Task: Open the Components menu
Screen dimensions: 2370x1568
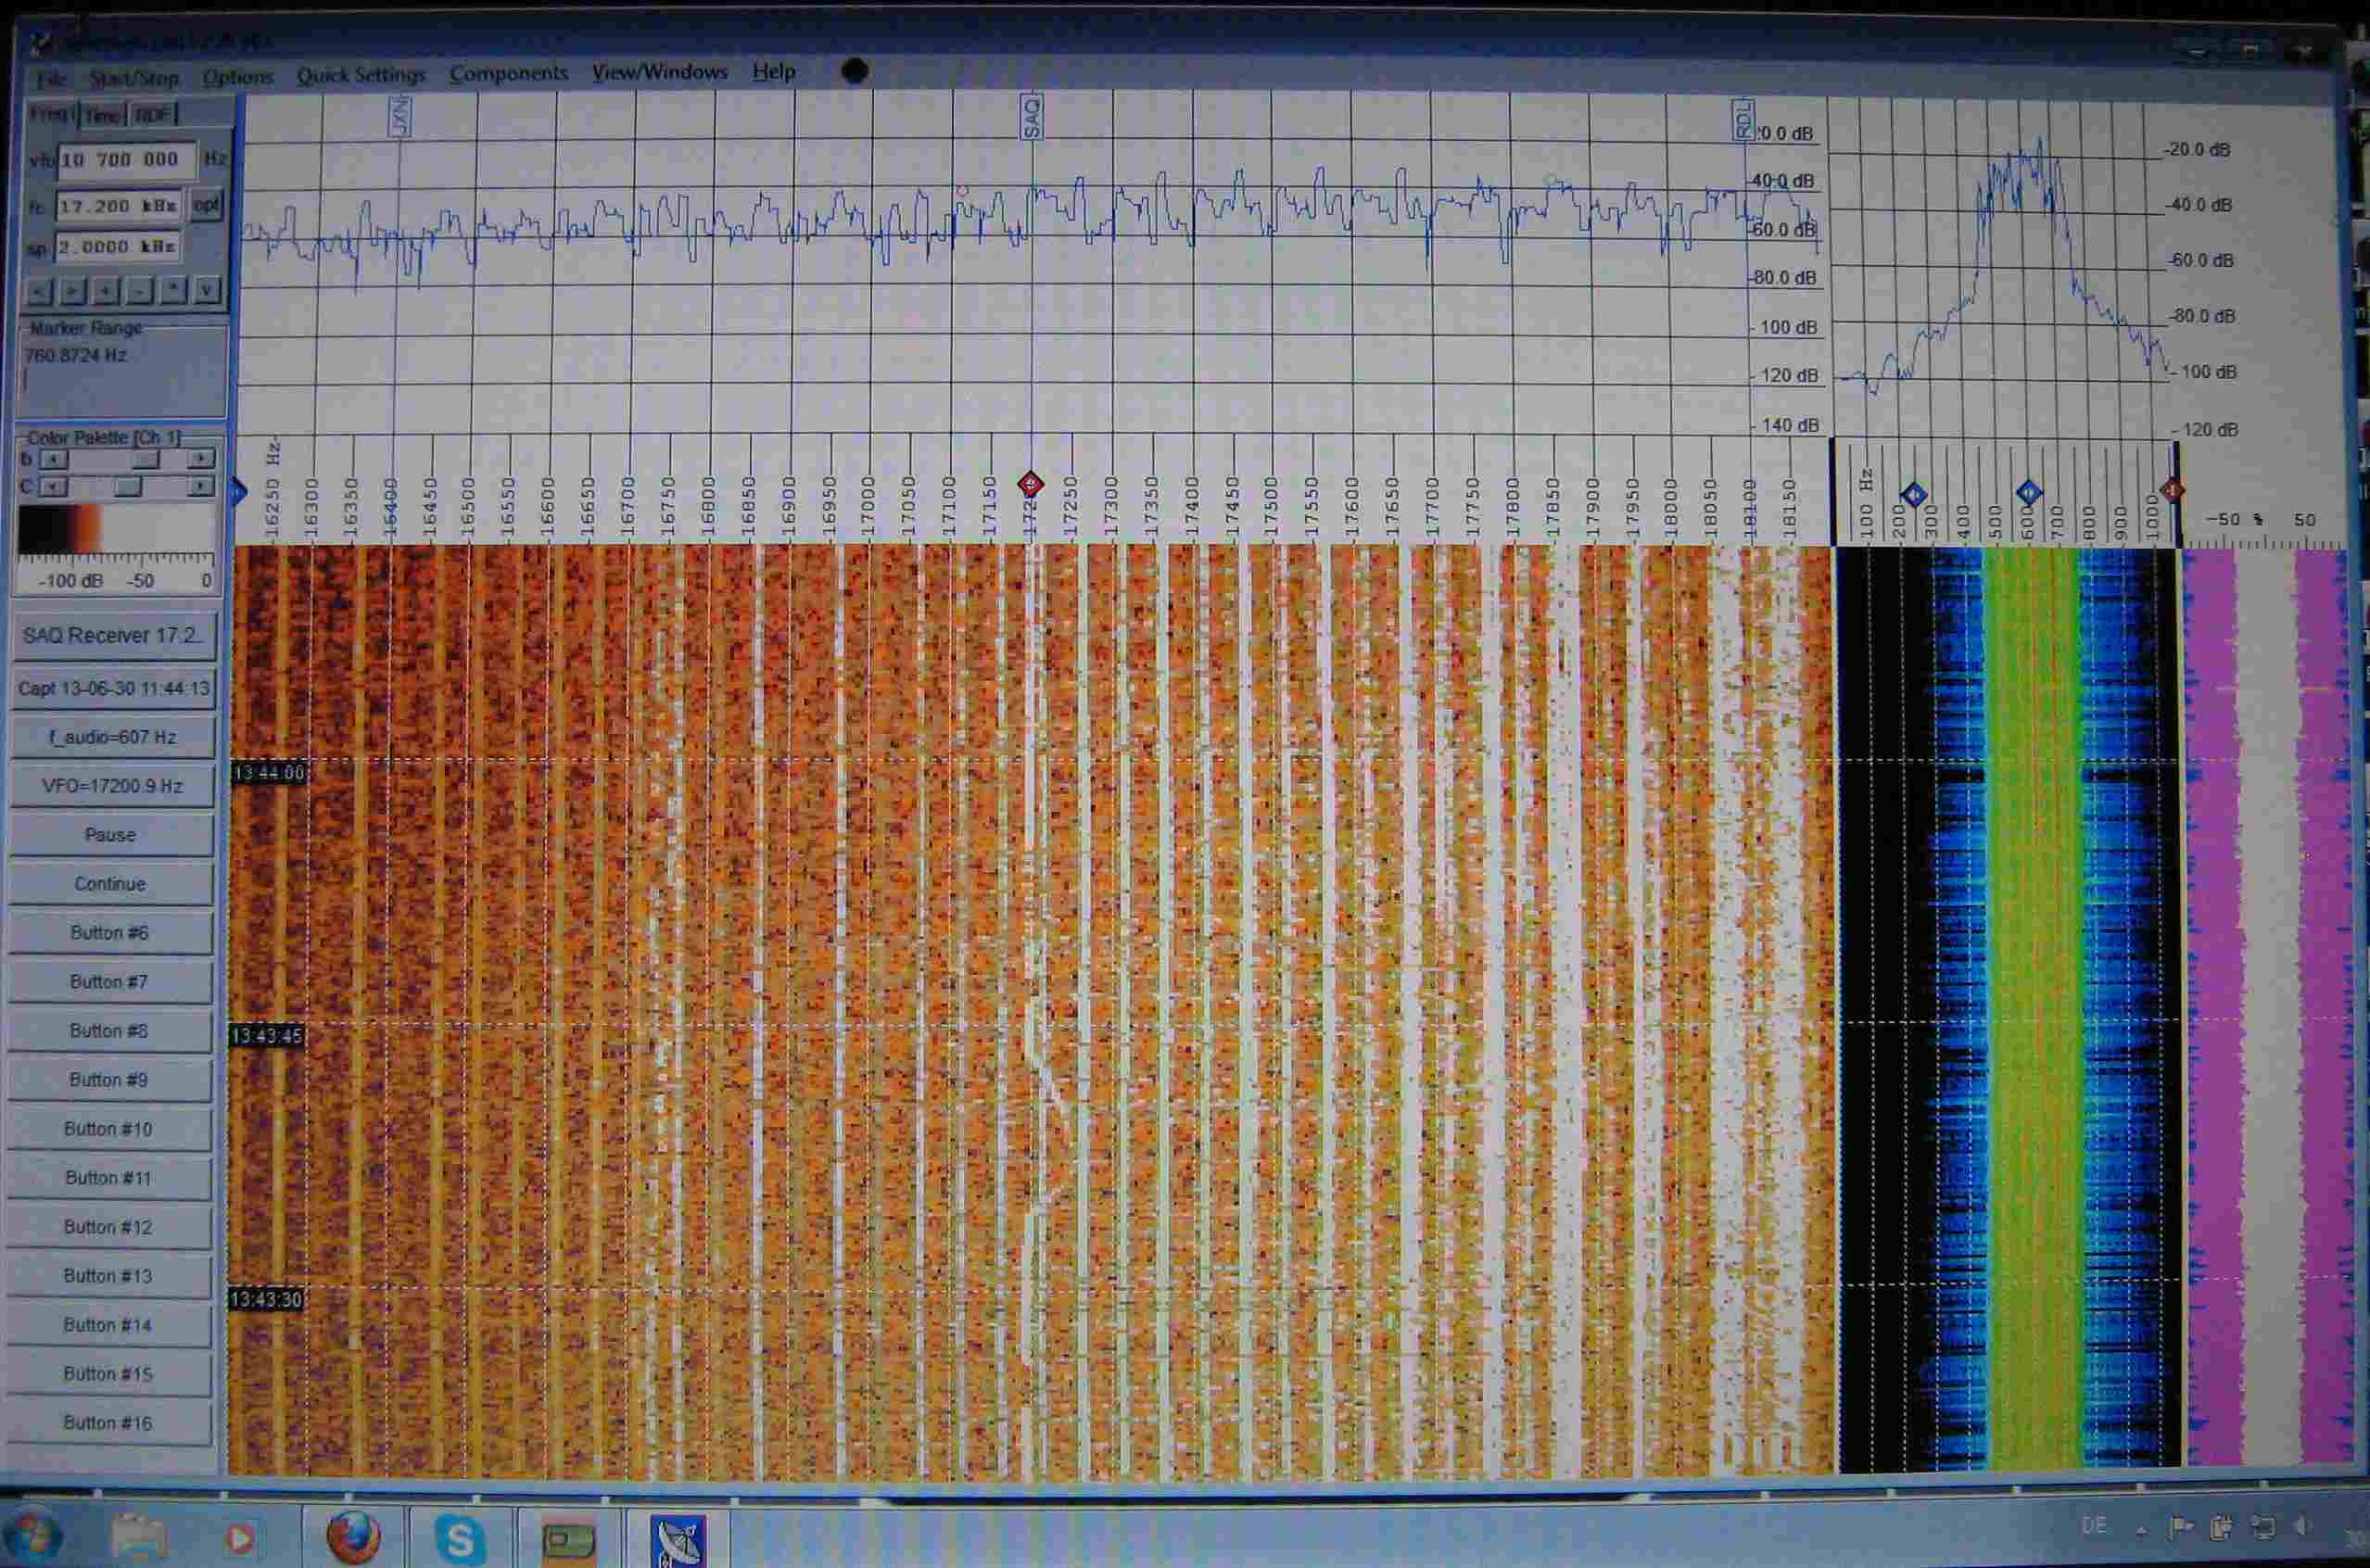Action: 508,73
